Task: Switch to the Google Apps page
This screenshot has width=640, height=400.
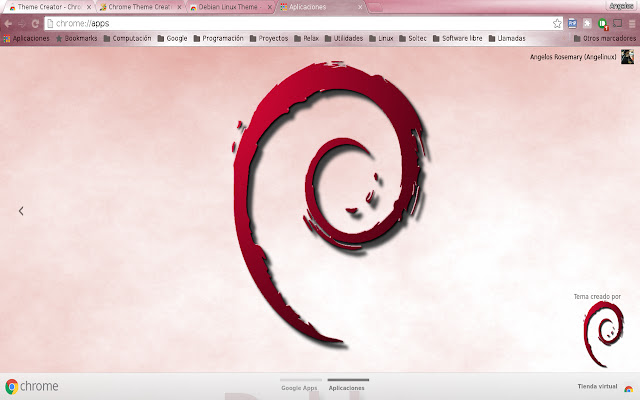Action: point(300,387)
